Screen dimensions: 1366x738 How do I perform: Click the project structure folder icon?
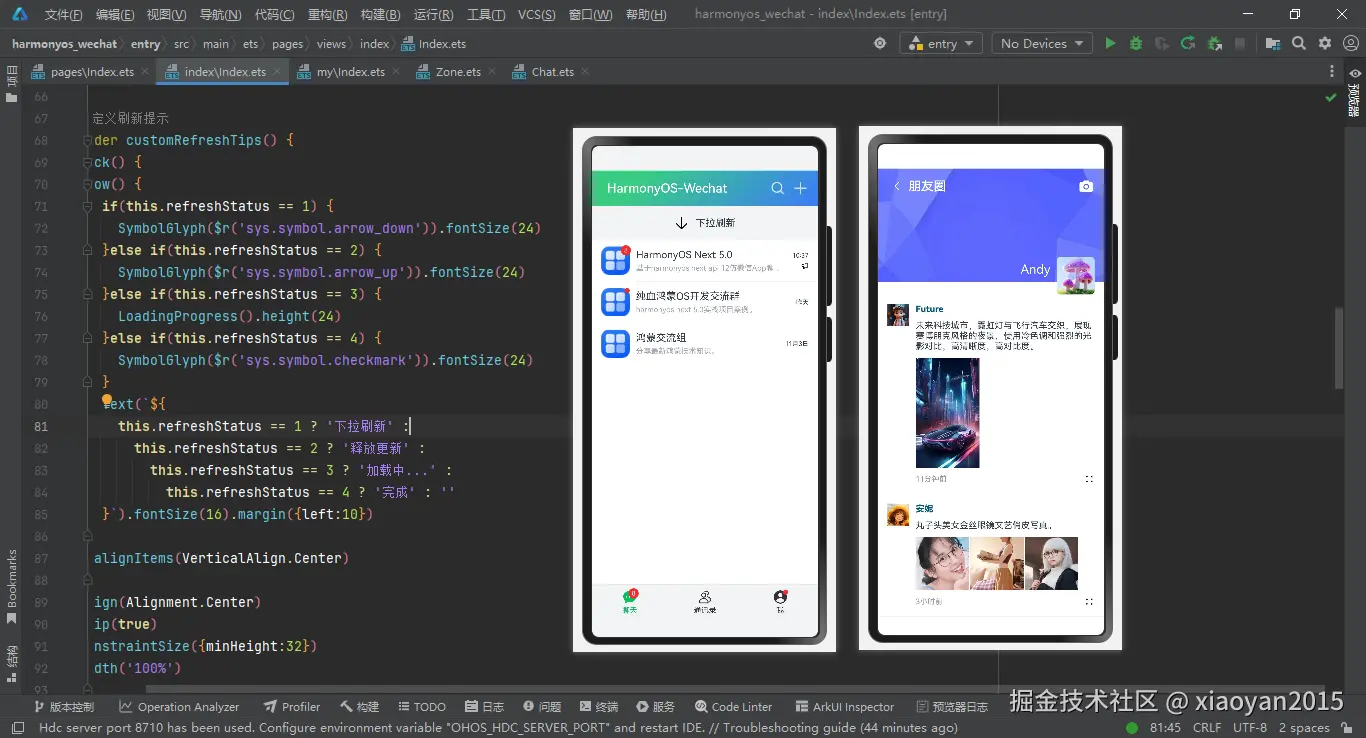(x=1273, y=44)
